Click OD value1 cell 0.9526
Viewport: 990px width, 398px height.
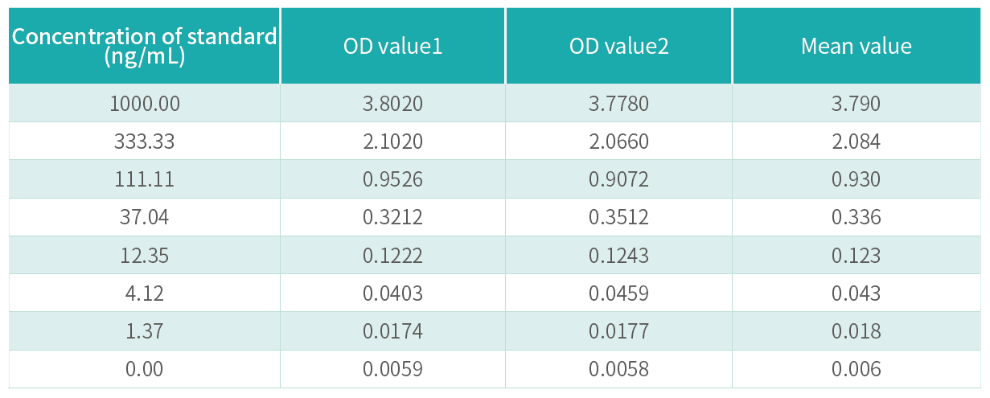pyautogui.click(x=393, y=179)
